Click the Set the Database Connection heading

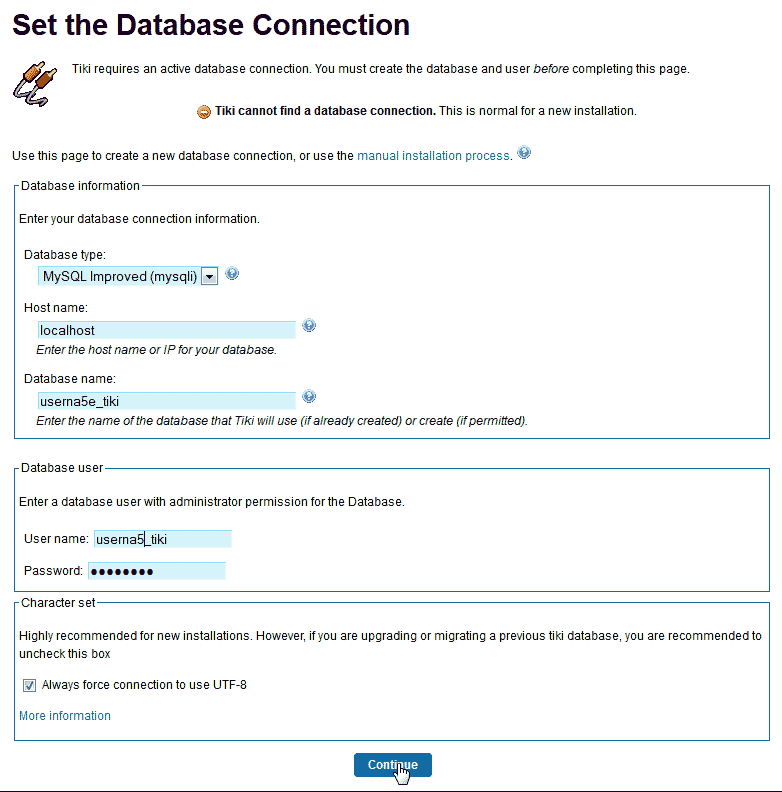(211, 25)
